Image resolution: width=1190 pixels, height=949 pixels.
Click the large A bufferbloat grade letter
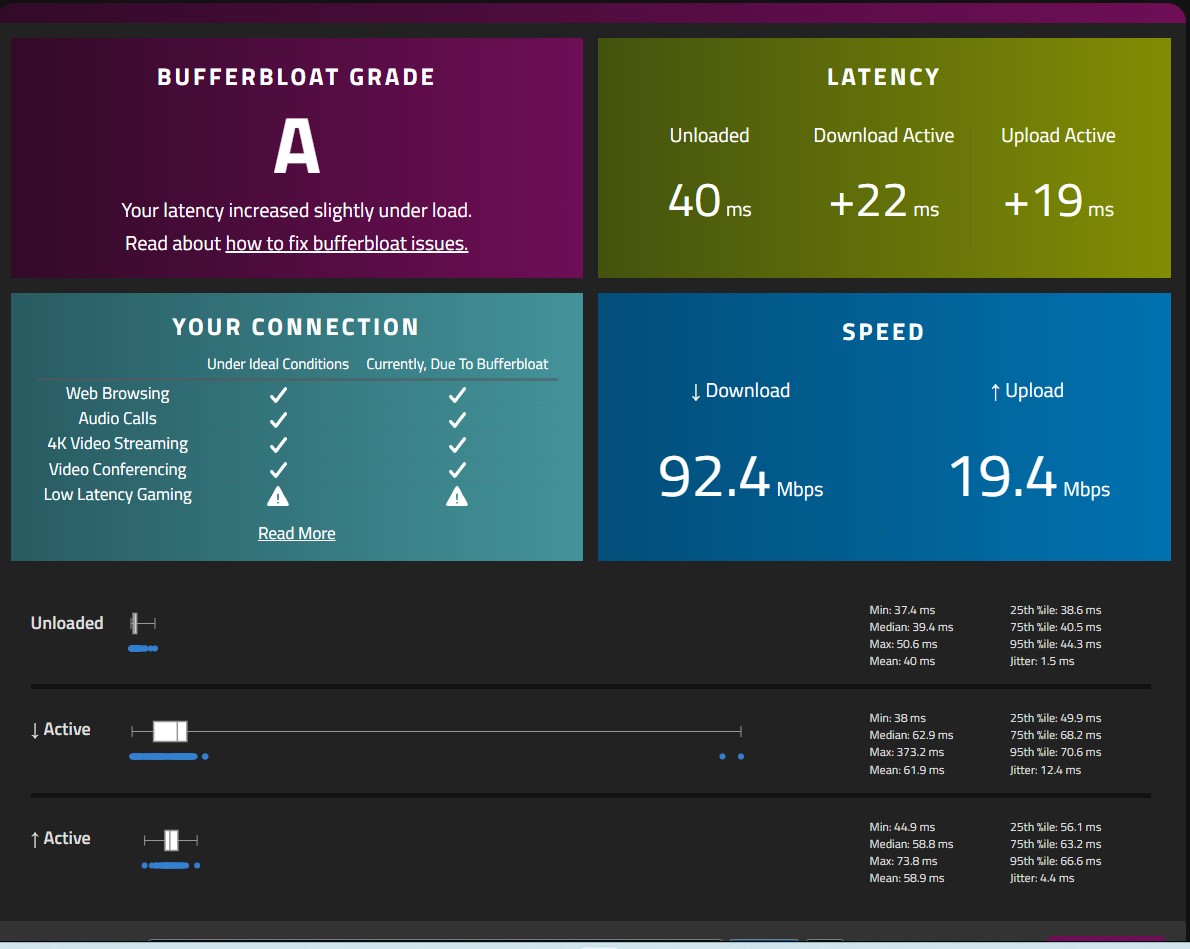(x=297, y=147)
